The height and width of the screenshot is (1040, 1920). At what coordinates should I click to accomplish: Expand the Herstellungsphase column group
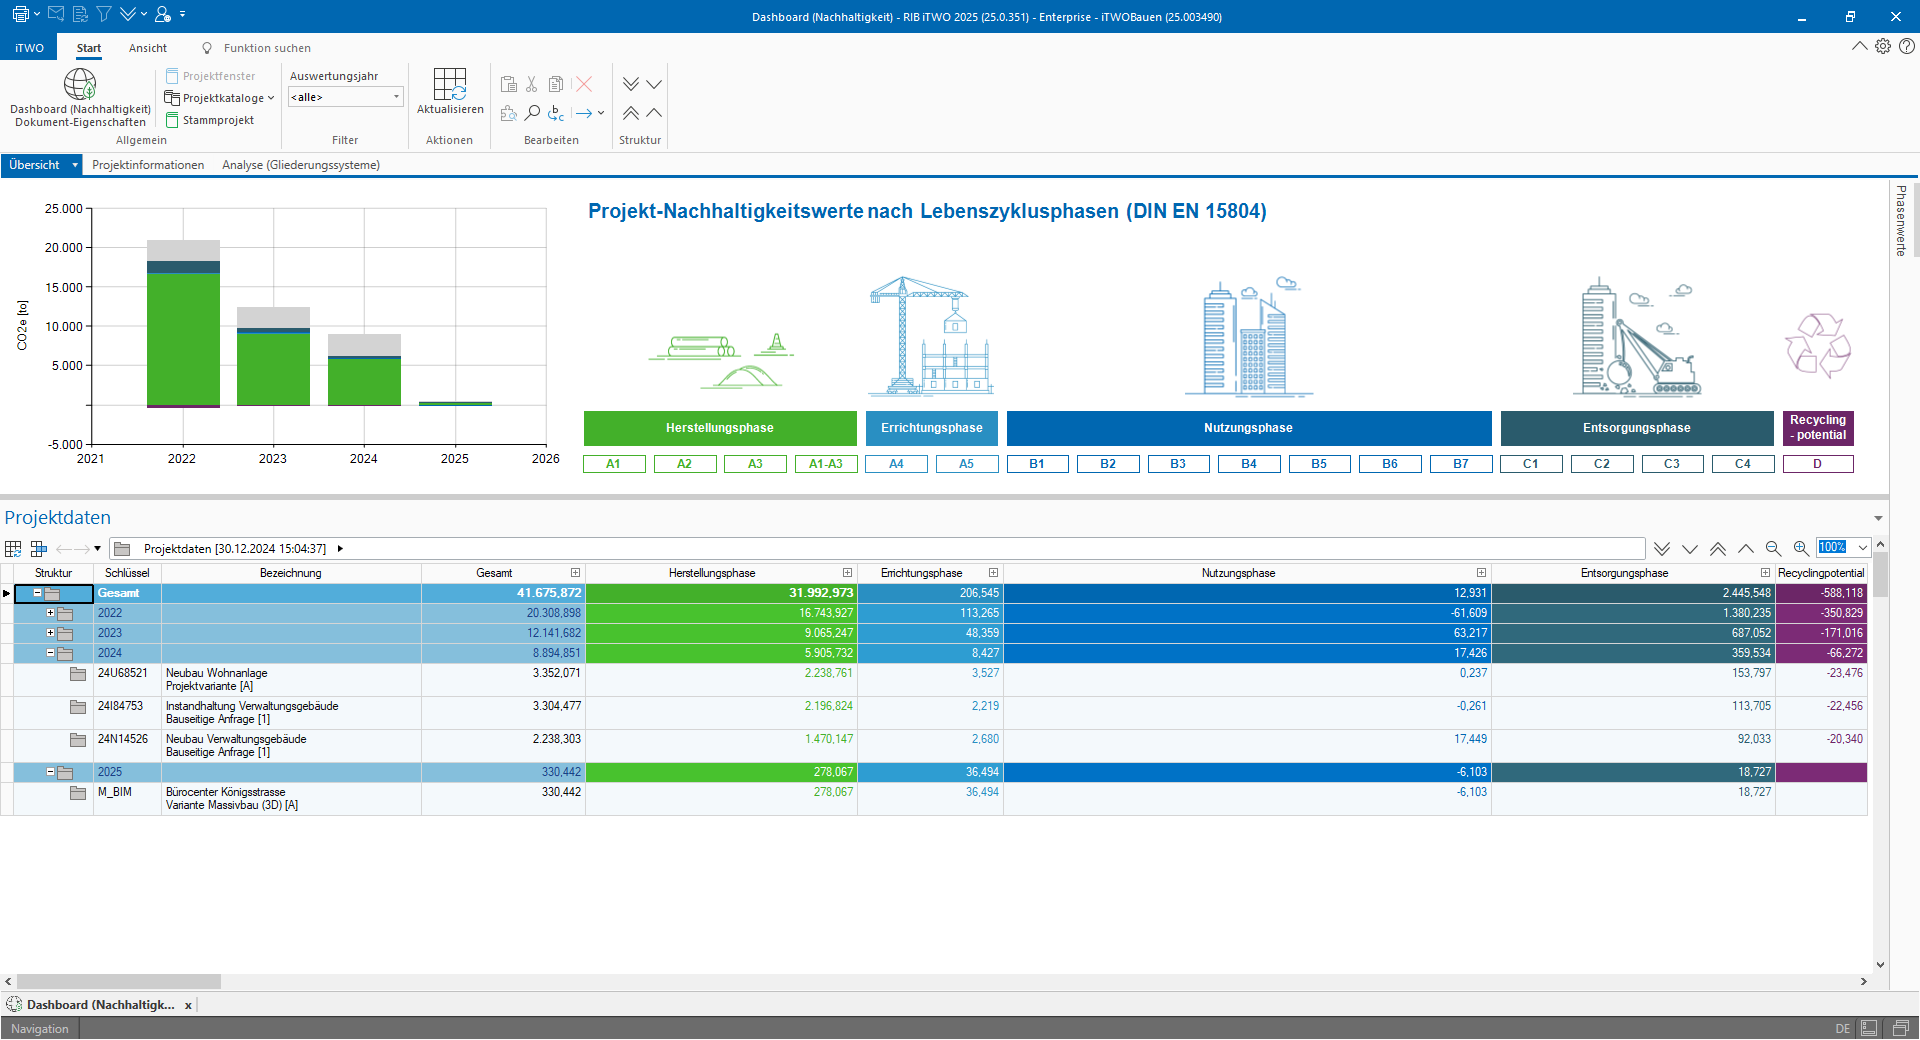tap(847, 573)
